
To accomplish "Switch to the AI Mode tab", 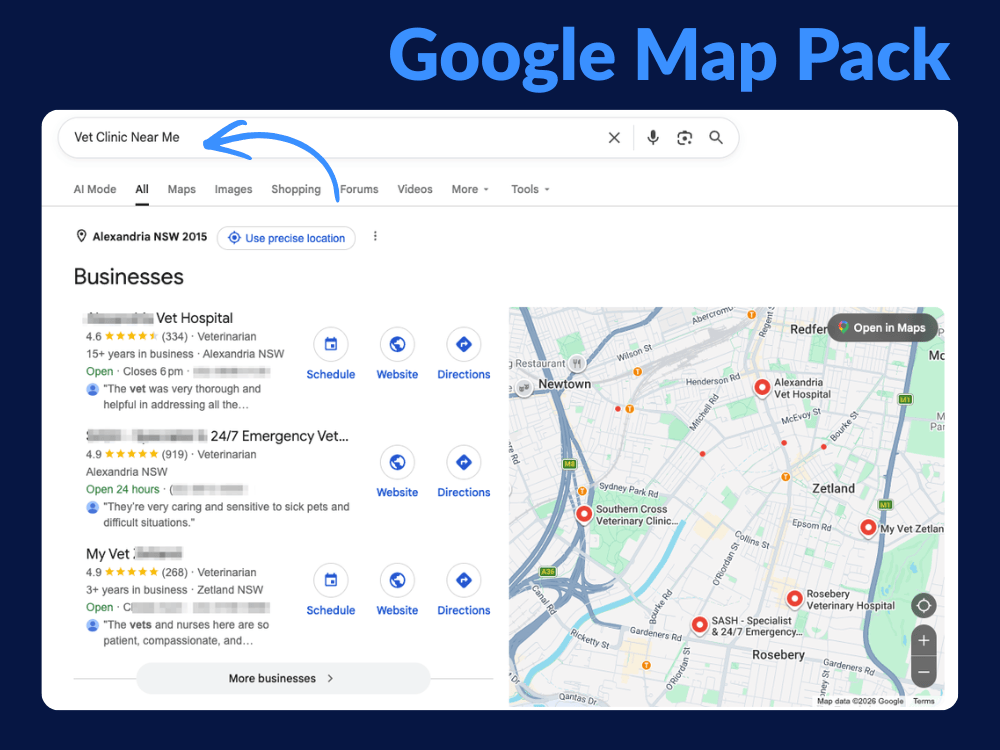I will [x=95, y=189].
